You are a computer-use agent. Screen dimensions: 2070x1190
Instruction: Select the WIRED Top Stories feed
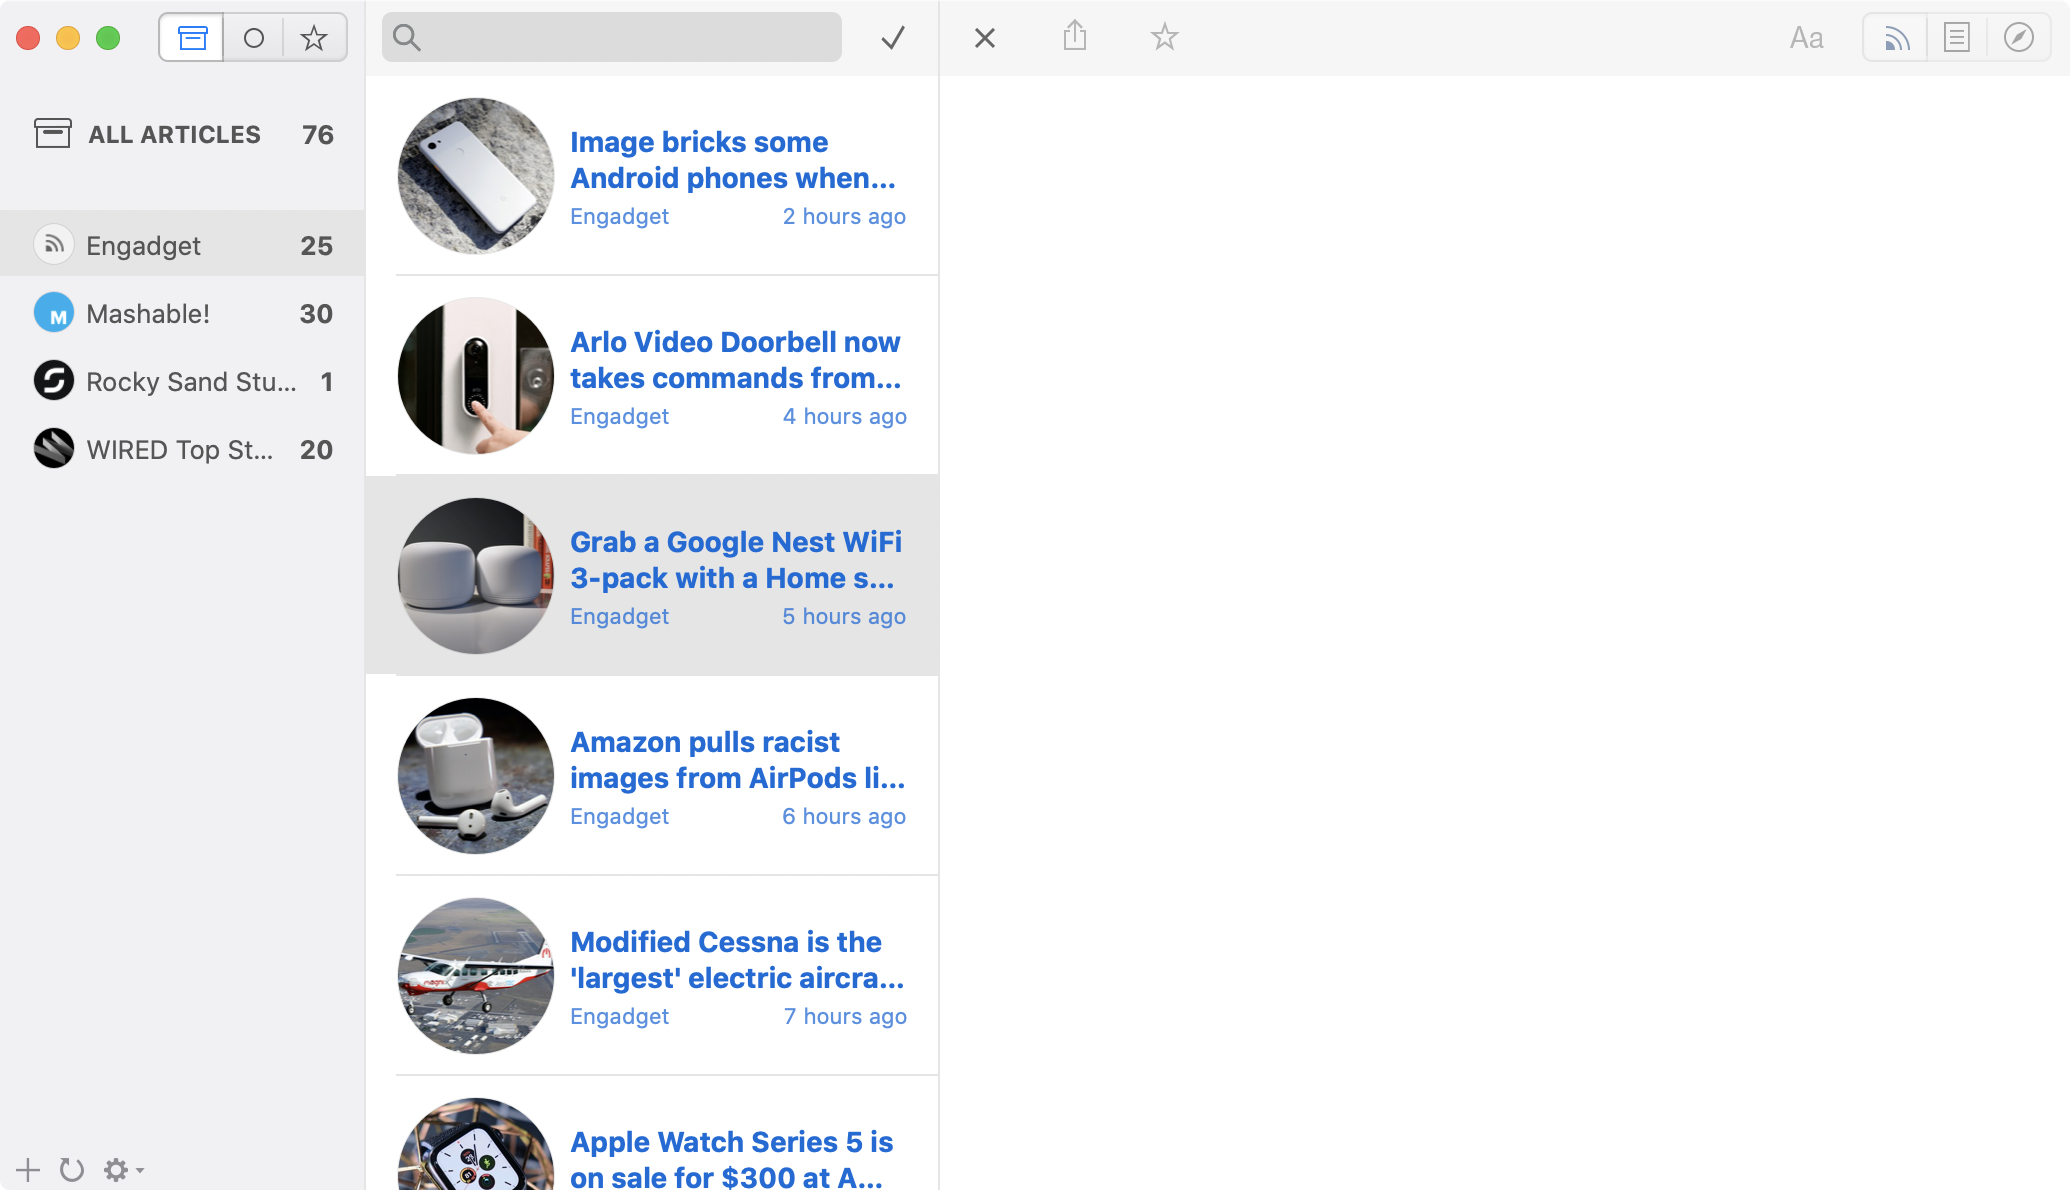pyautogui.click(x=183, y=449)
